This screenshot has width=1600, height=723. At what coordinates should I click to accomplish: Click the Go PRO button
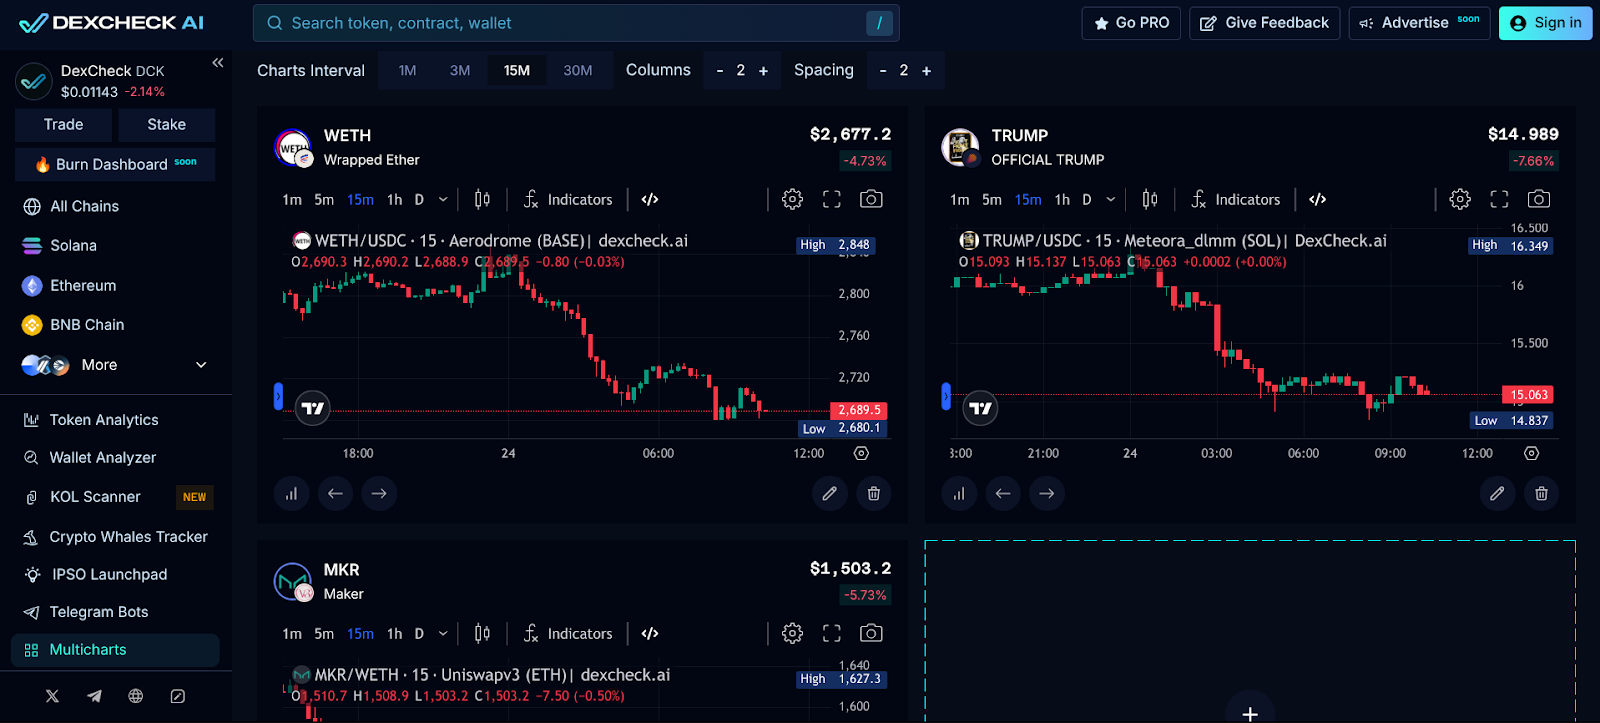point(1131,23)
